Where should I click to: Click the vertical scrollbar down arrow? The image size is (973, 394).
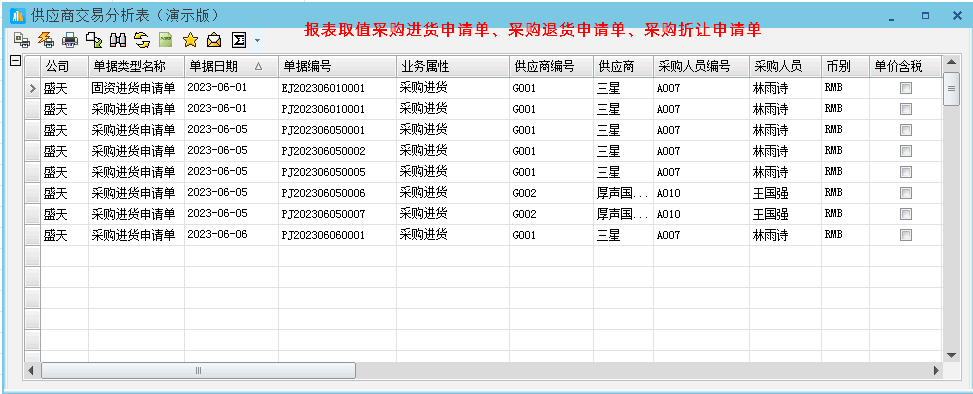[951, 355]
